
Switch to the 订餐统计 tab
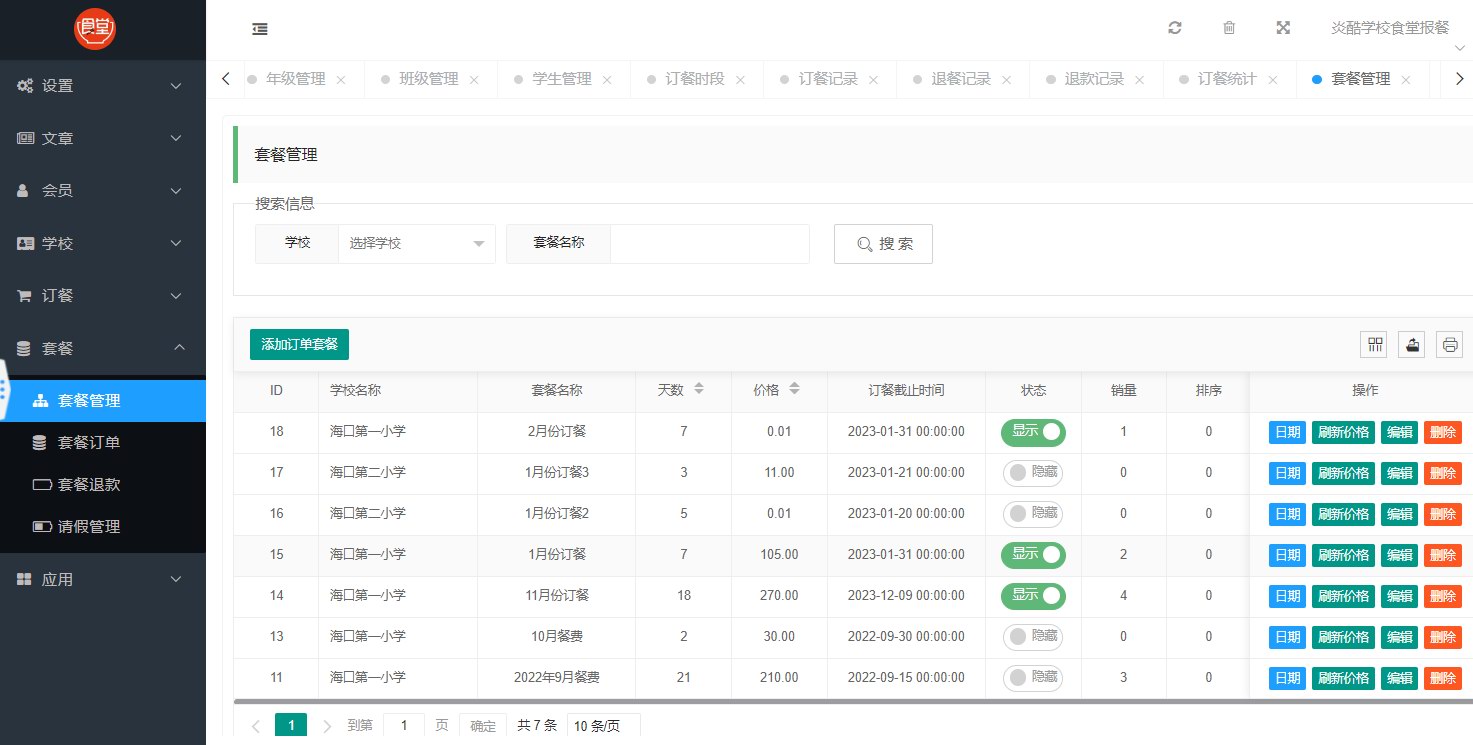point(1227,79)
